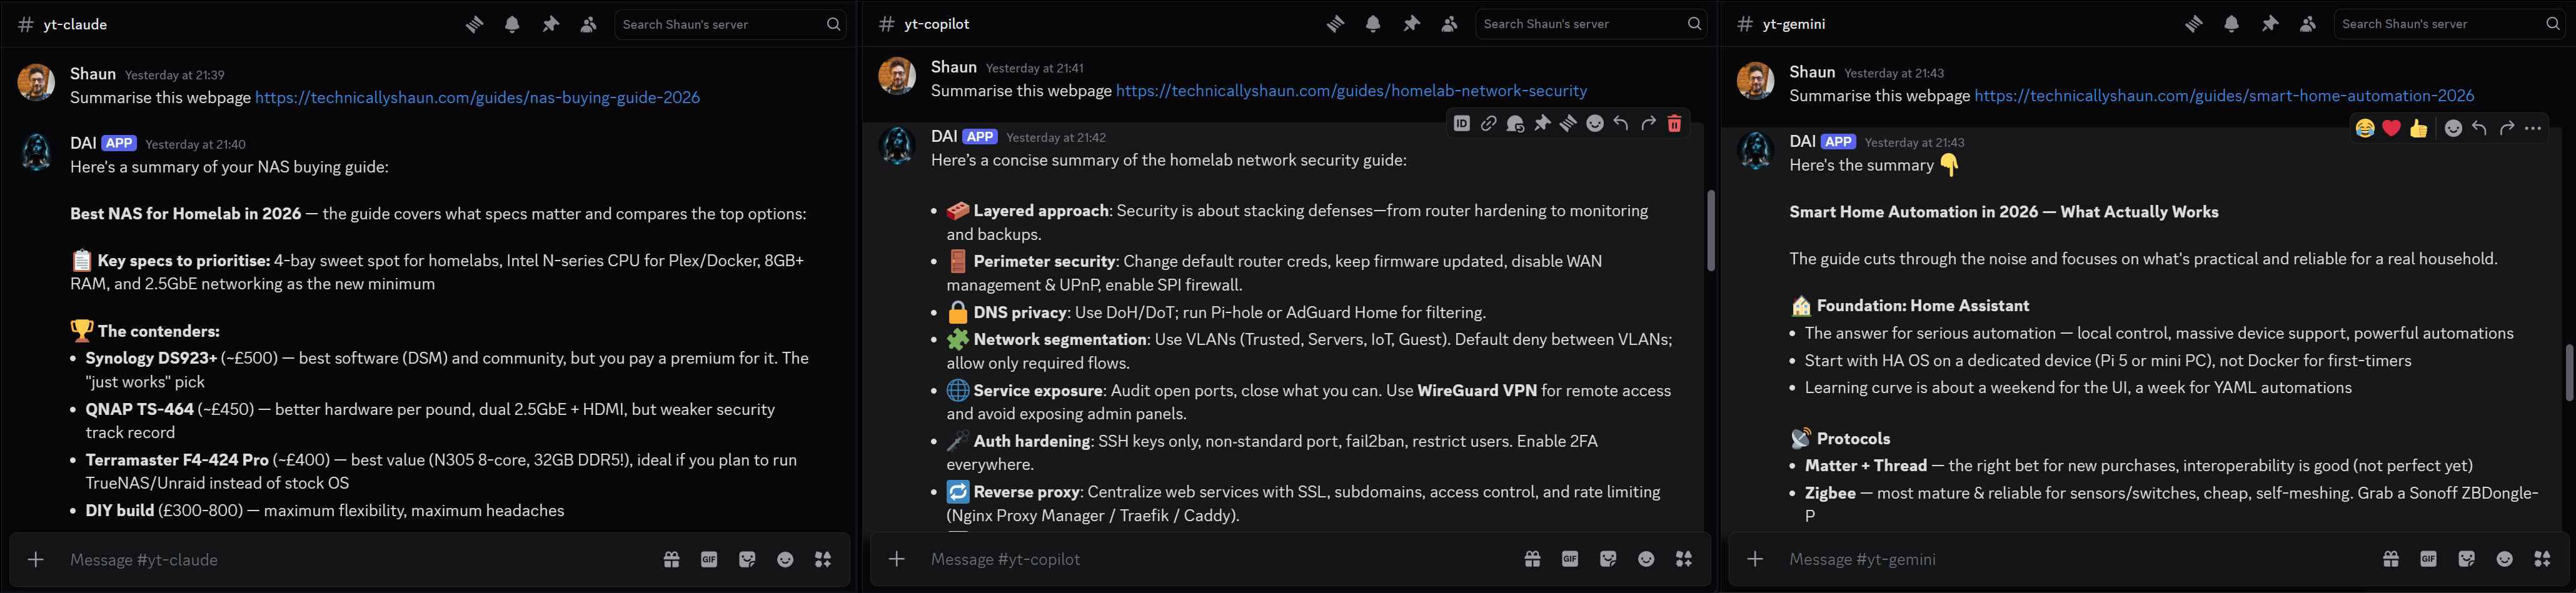Viewport: 2576px width, 593px height.
Task: Reply to DAI's message in yt-copilot
Action: tap(1621, 123)
